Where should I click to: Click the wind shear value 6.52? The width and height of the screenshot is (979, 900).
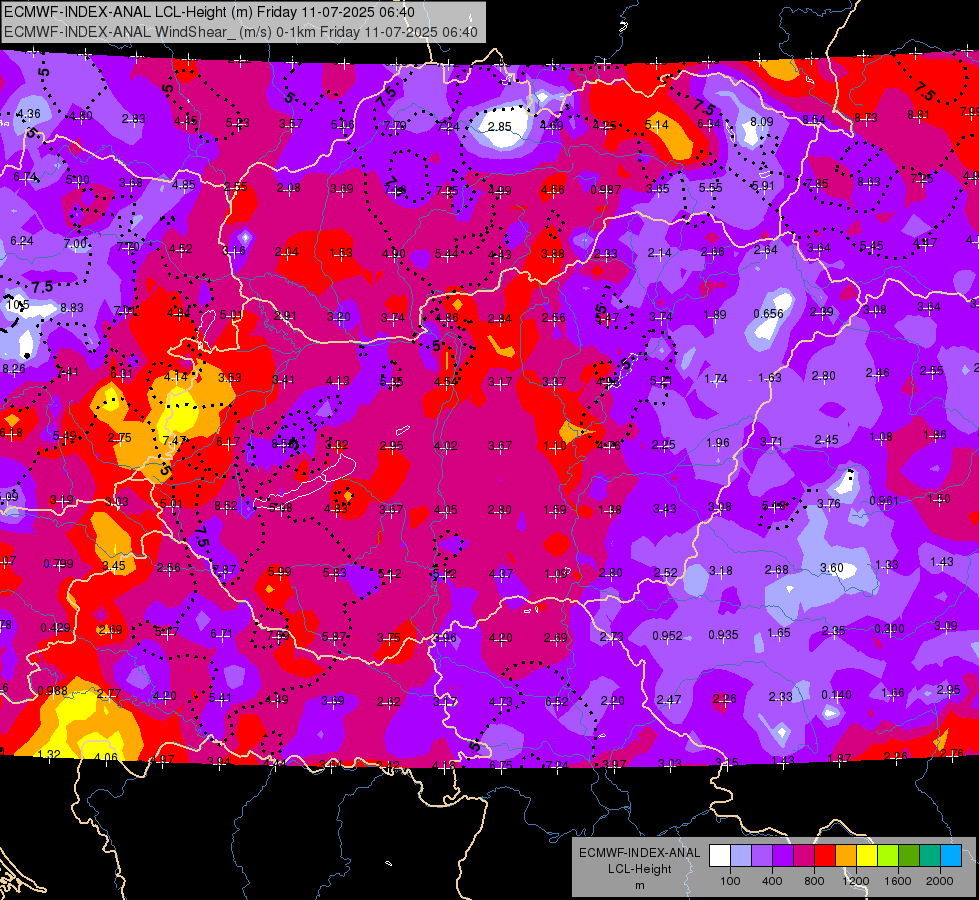[x=556, y=701]
